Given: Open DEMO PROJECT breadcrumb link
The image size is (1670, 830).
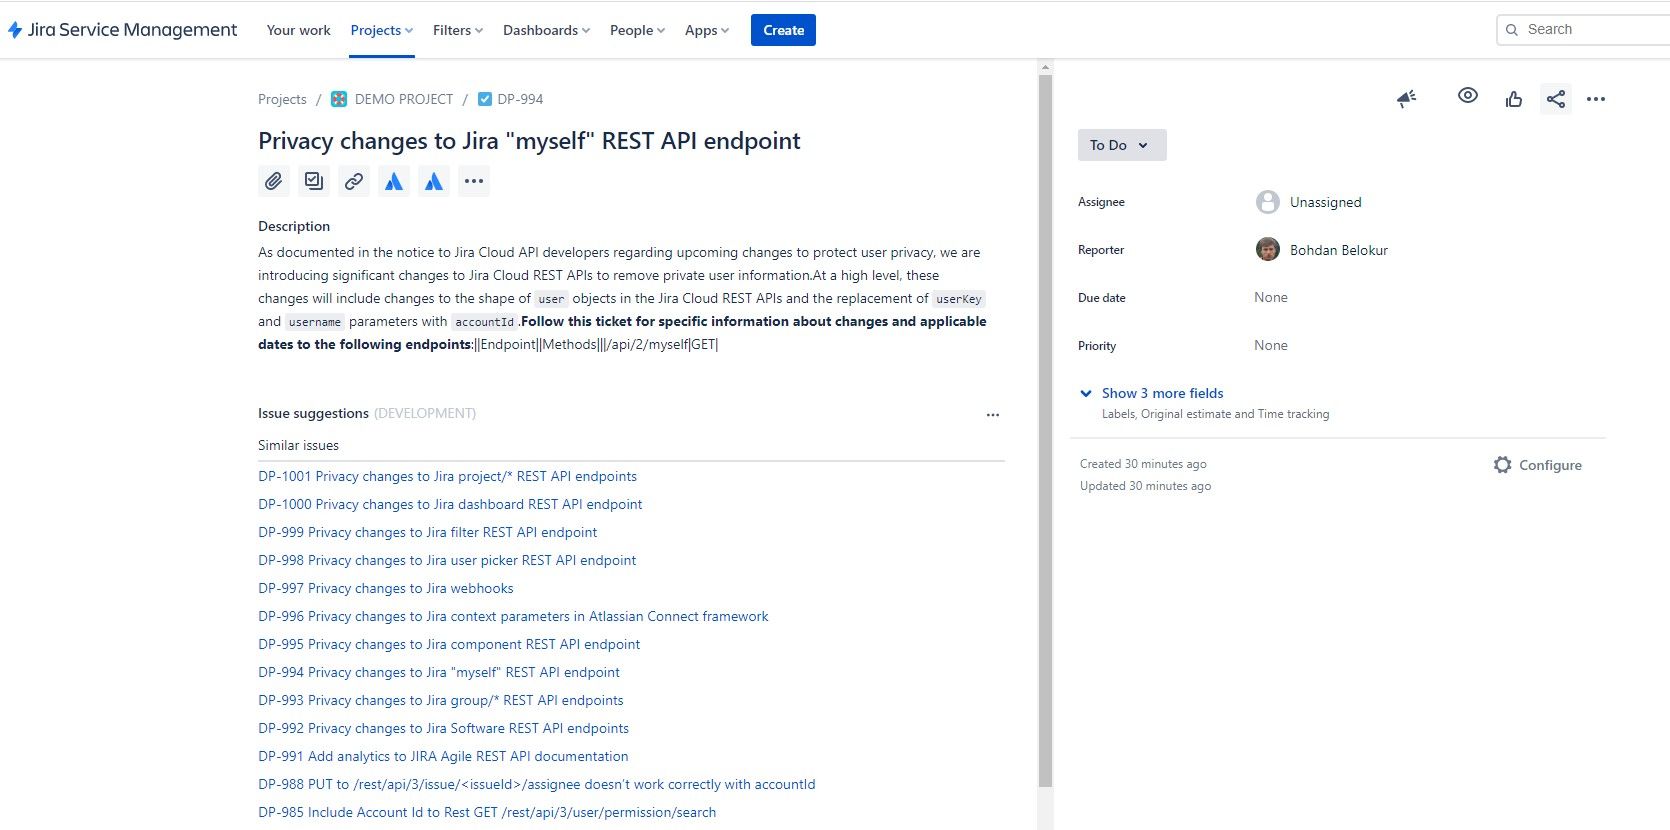Looking at the screenshot, I should point(404,99).
